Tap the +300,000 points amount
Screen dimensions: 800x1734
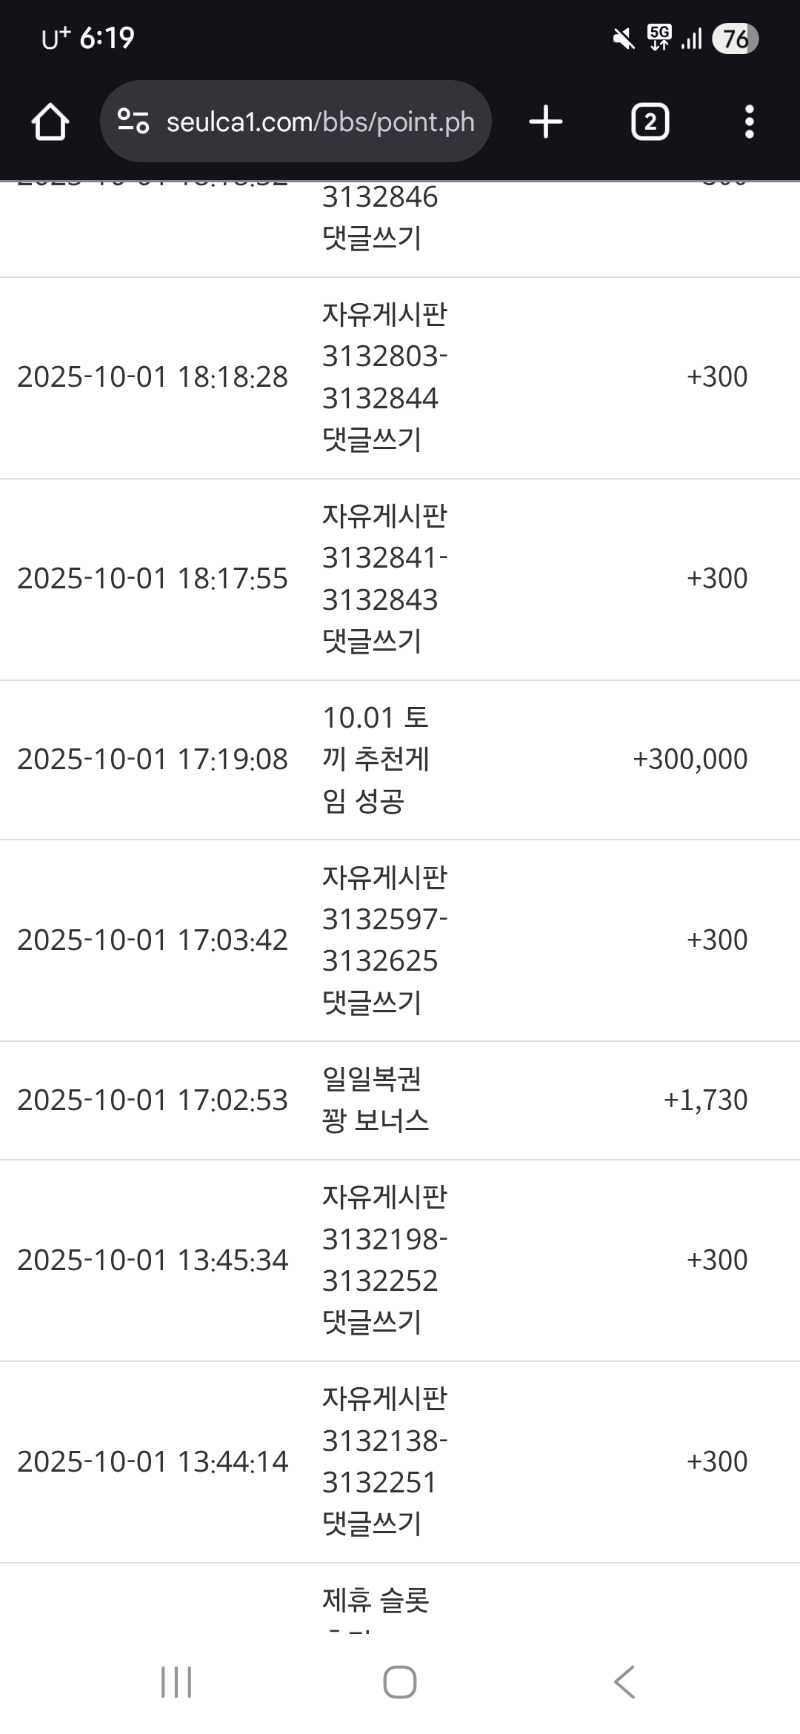(690, 759)
